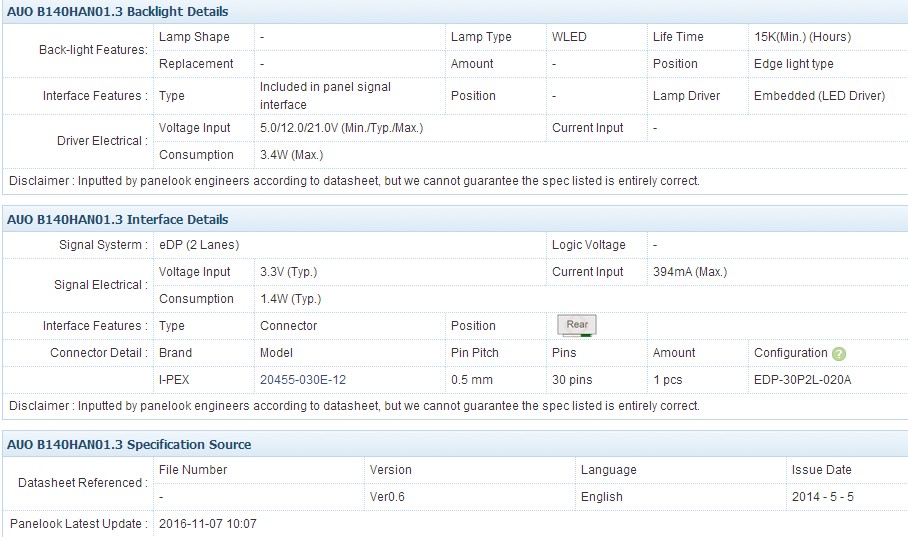Click the 'Version' column header
The width and height of the screenshot is (908, 537).
(x=390, y=470)
